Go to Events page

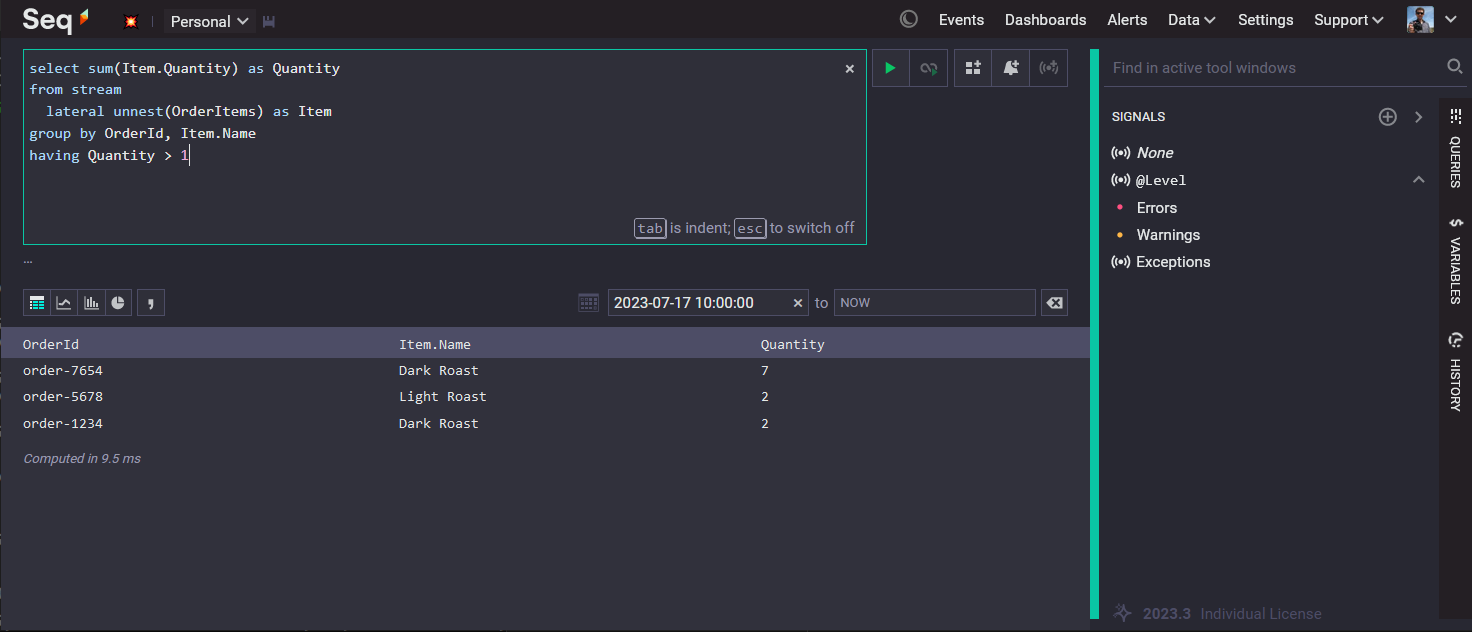961,20
